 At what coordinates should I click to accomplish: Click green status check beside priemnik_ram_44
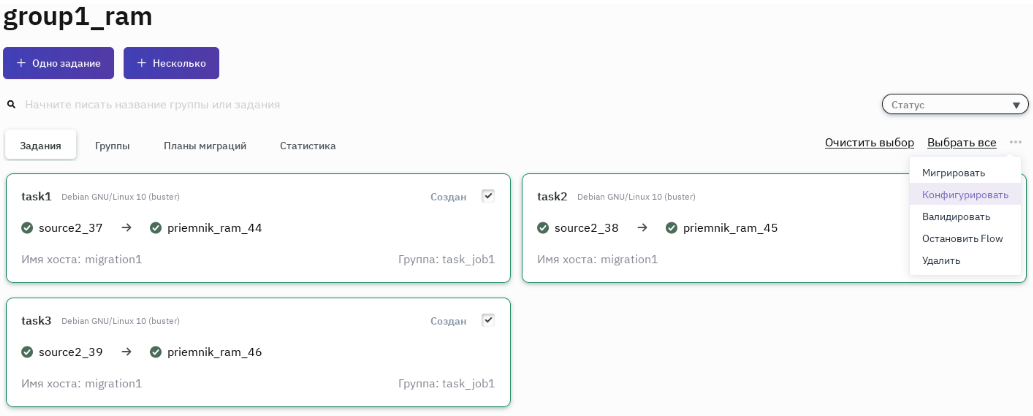(x=156, y=228)
